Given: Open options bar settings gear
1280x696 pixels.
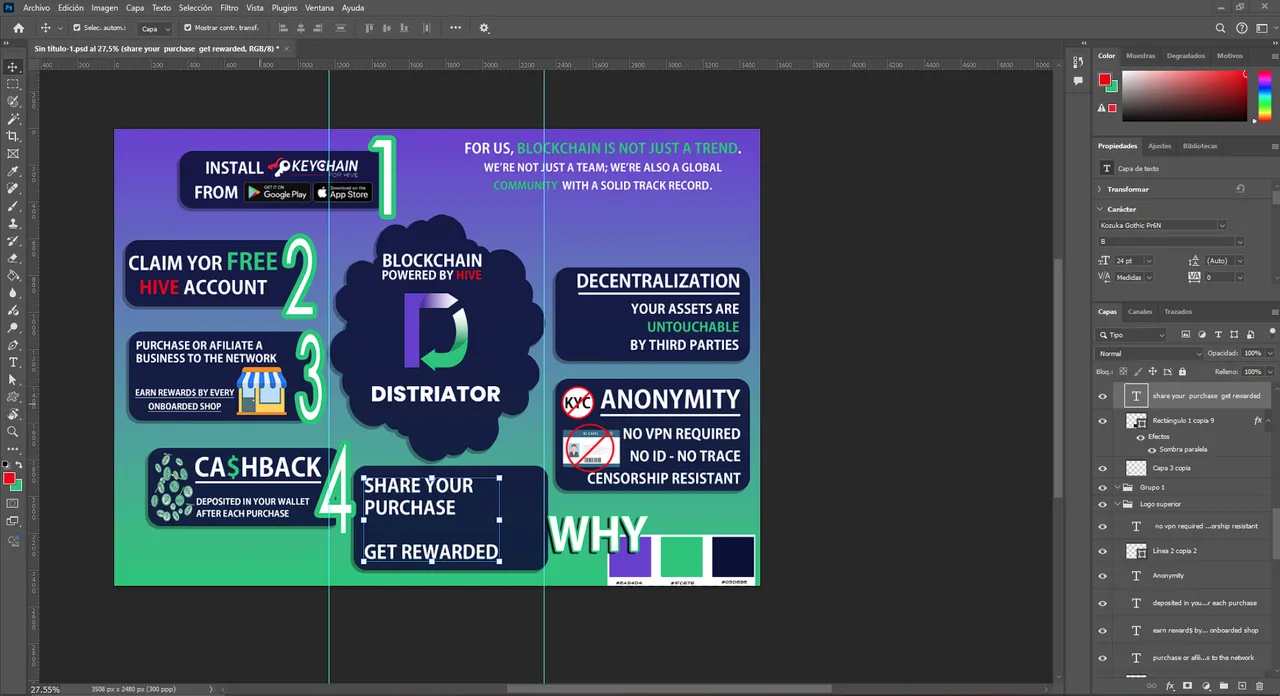Looking at the screenshot, I should [485, 28].
